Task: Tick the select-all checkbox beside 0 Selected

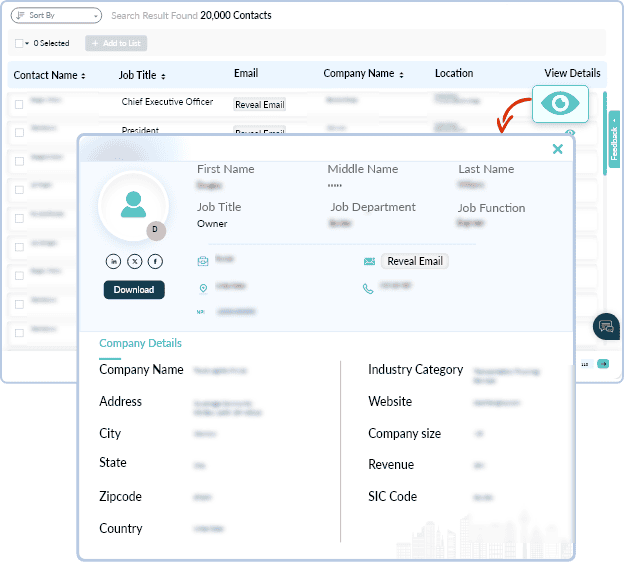Action: coord(19,43)
